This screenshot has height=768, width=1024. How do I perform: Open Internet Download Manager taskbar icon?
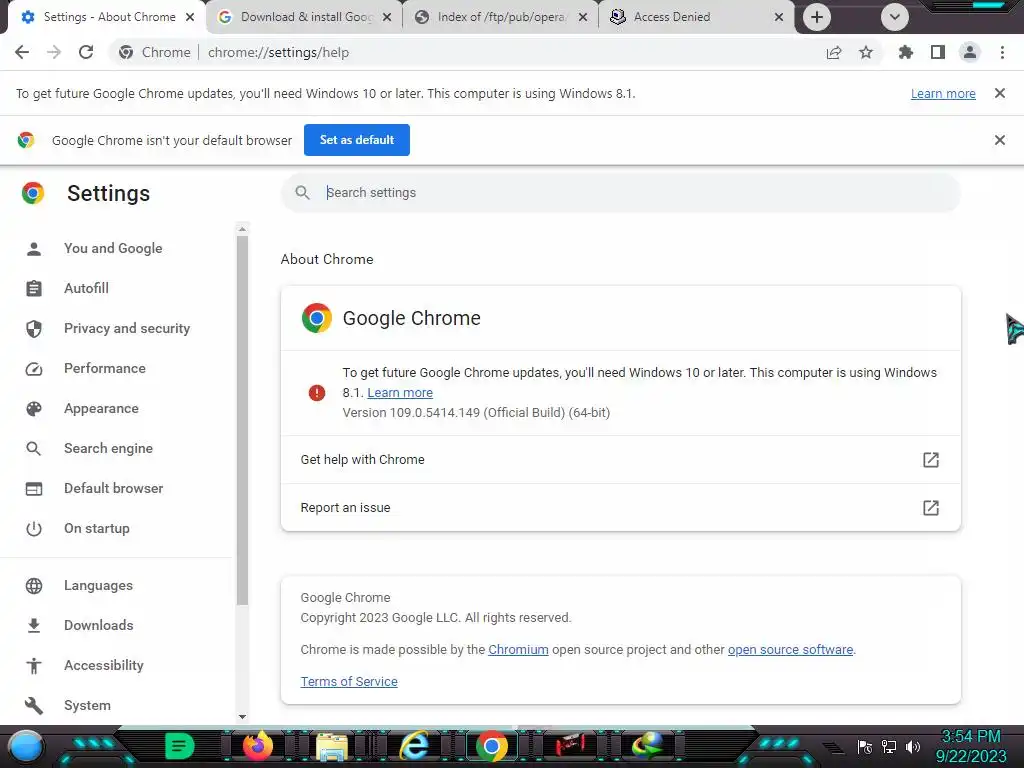[648, 744]
